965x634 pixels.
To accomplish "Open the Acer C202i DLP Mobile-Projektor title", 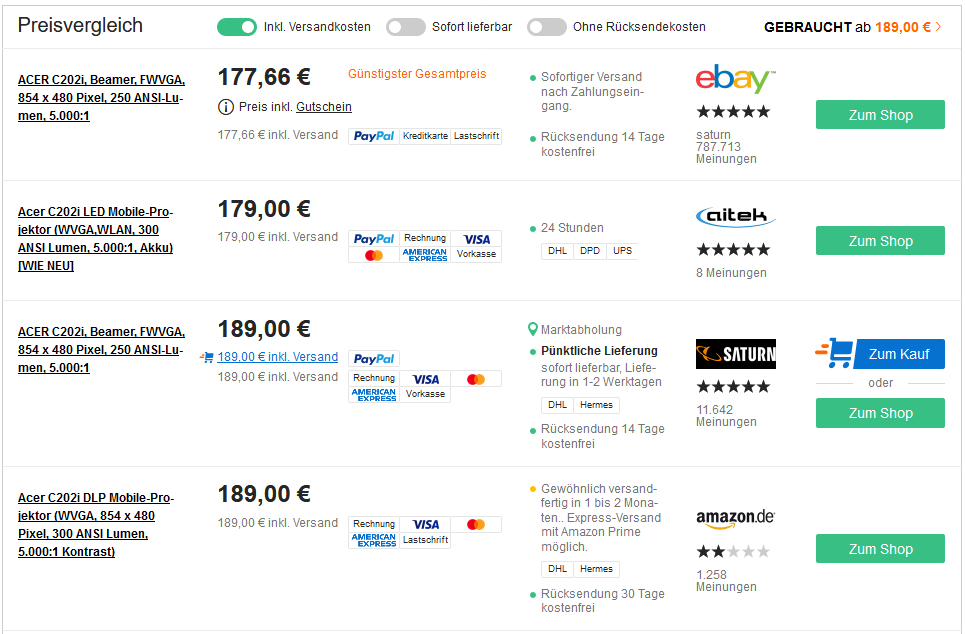I will [x=95, y=524].
